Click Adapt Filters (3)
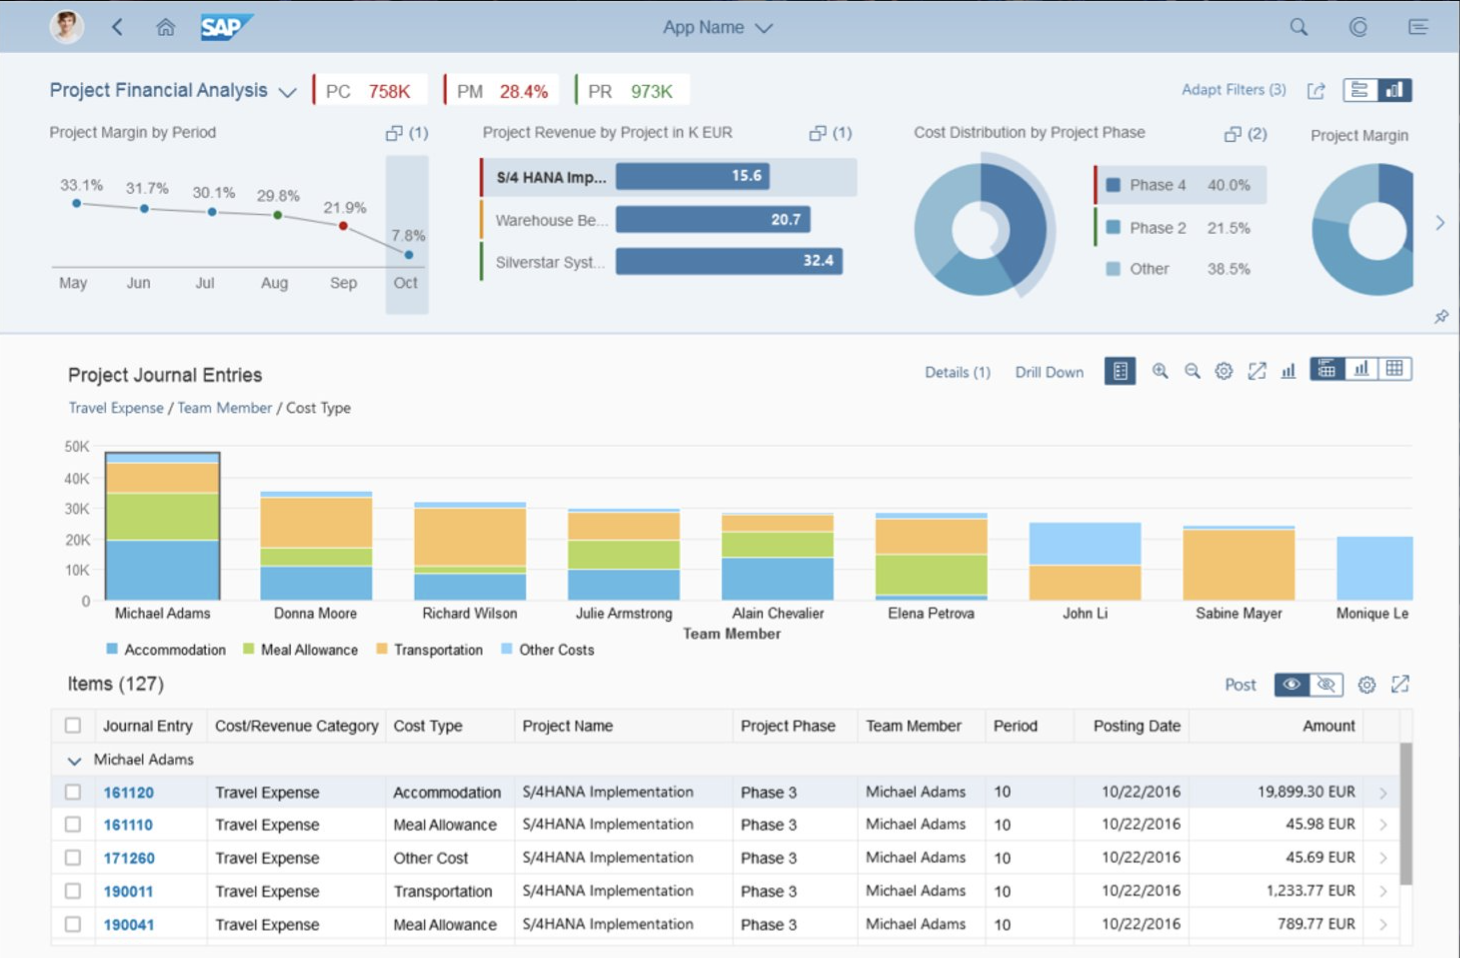The height and width of the screenshot is (958, 1460). click(1233, 89)
